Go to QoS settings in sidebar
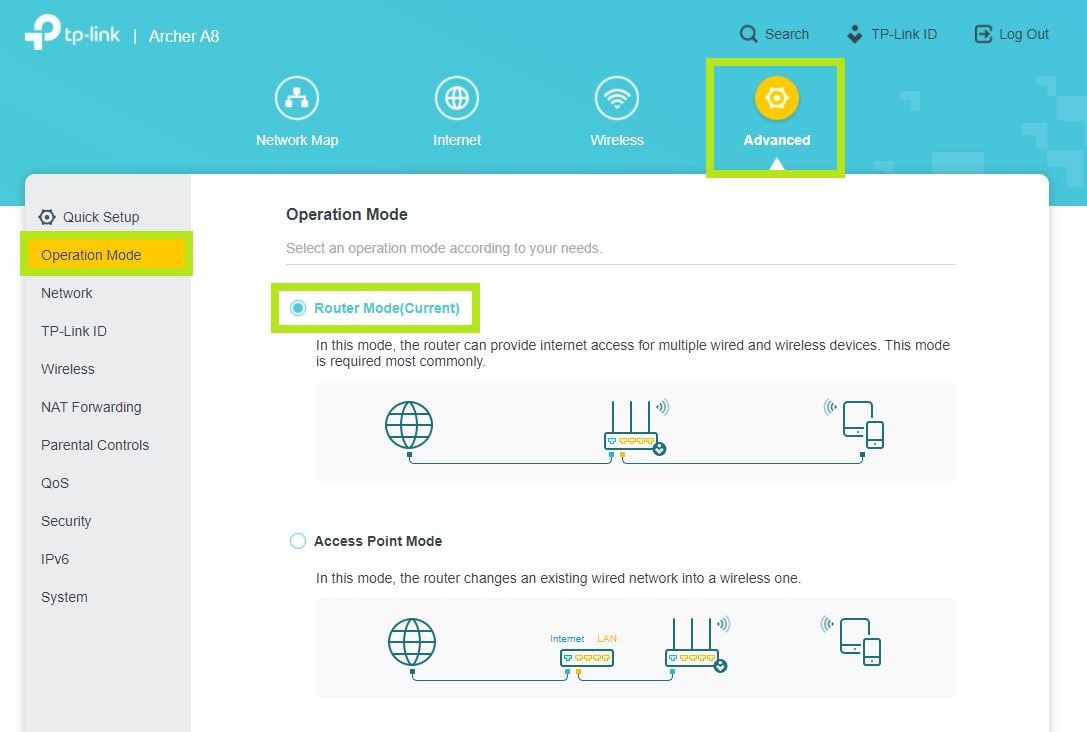This screenshot has height=732, width=1087. pyautogui.click(x=55, y=483)
